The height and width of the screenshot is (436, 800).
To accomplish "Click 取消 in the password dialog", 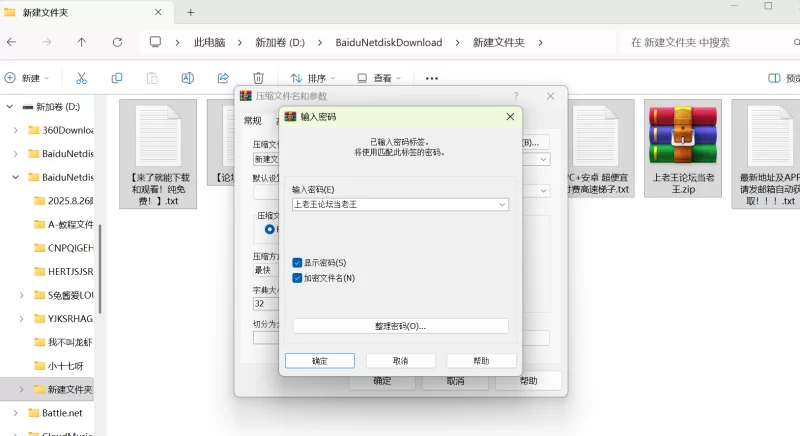I will 401,361.
